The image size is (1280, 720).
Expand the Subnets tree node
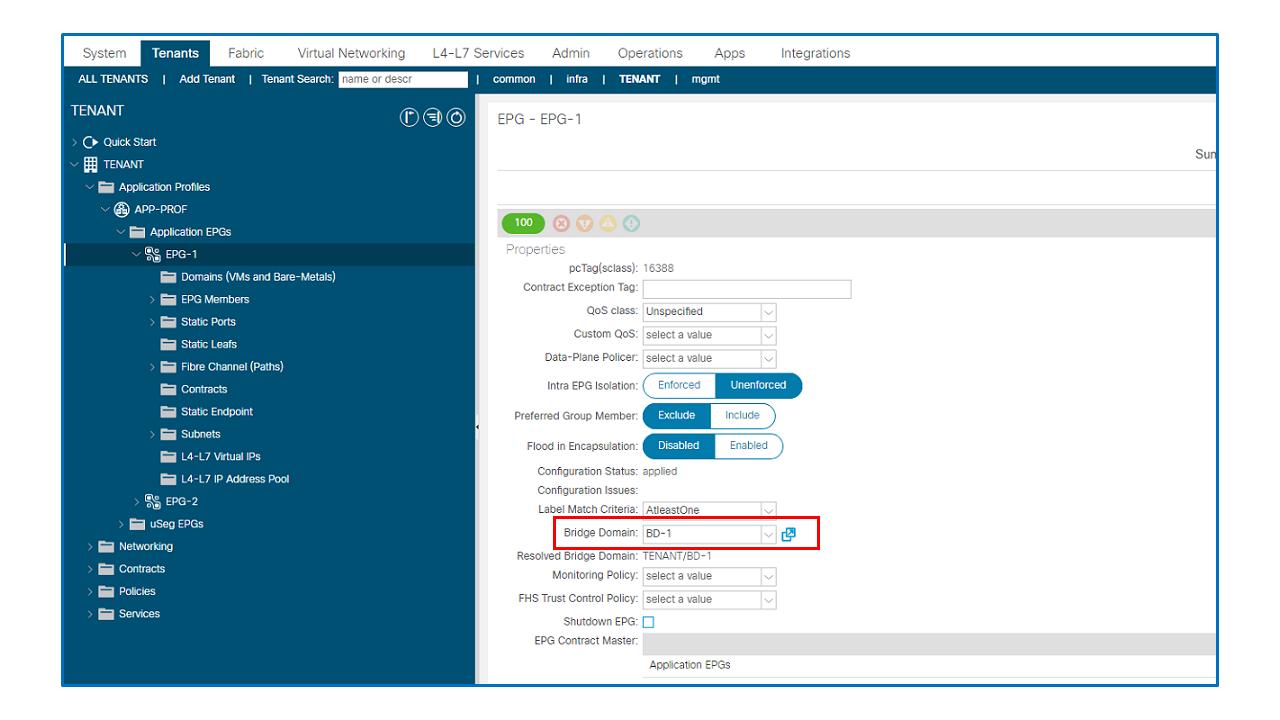153,434
